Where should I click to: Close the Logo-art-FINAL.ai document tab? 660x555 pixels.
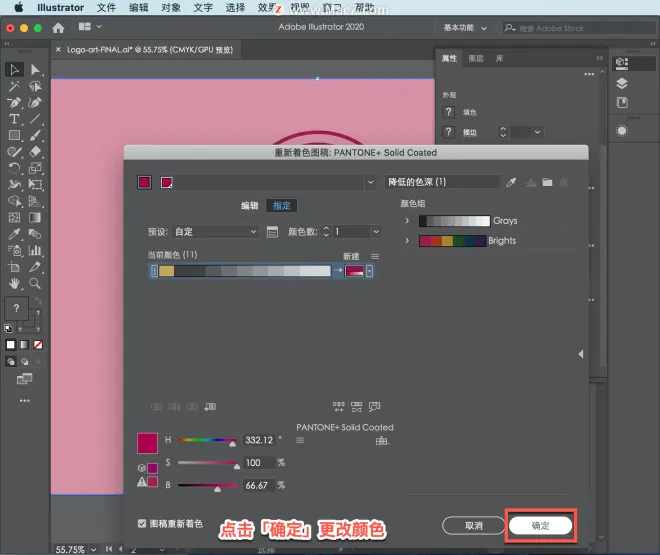click(x=58, y=50)
